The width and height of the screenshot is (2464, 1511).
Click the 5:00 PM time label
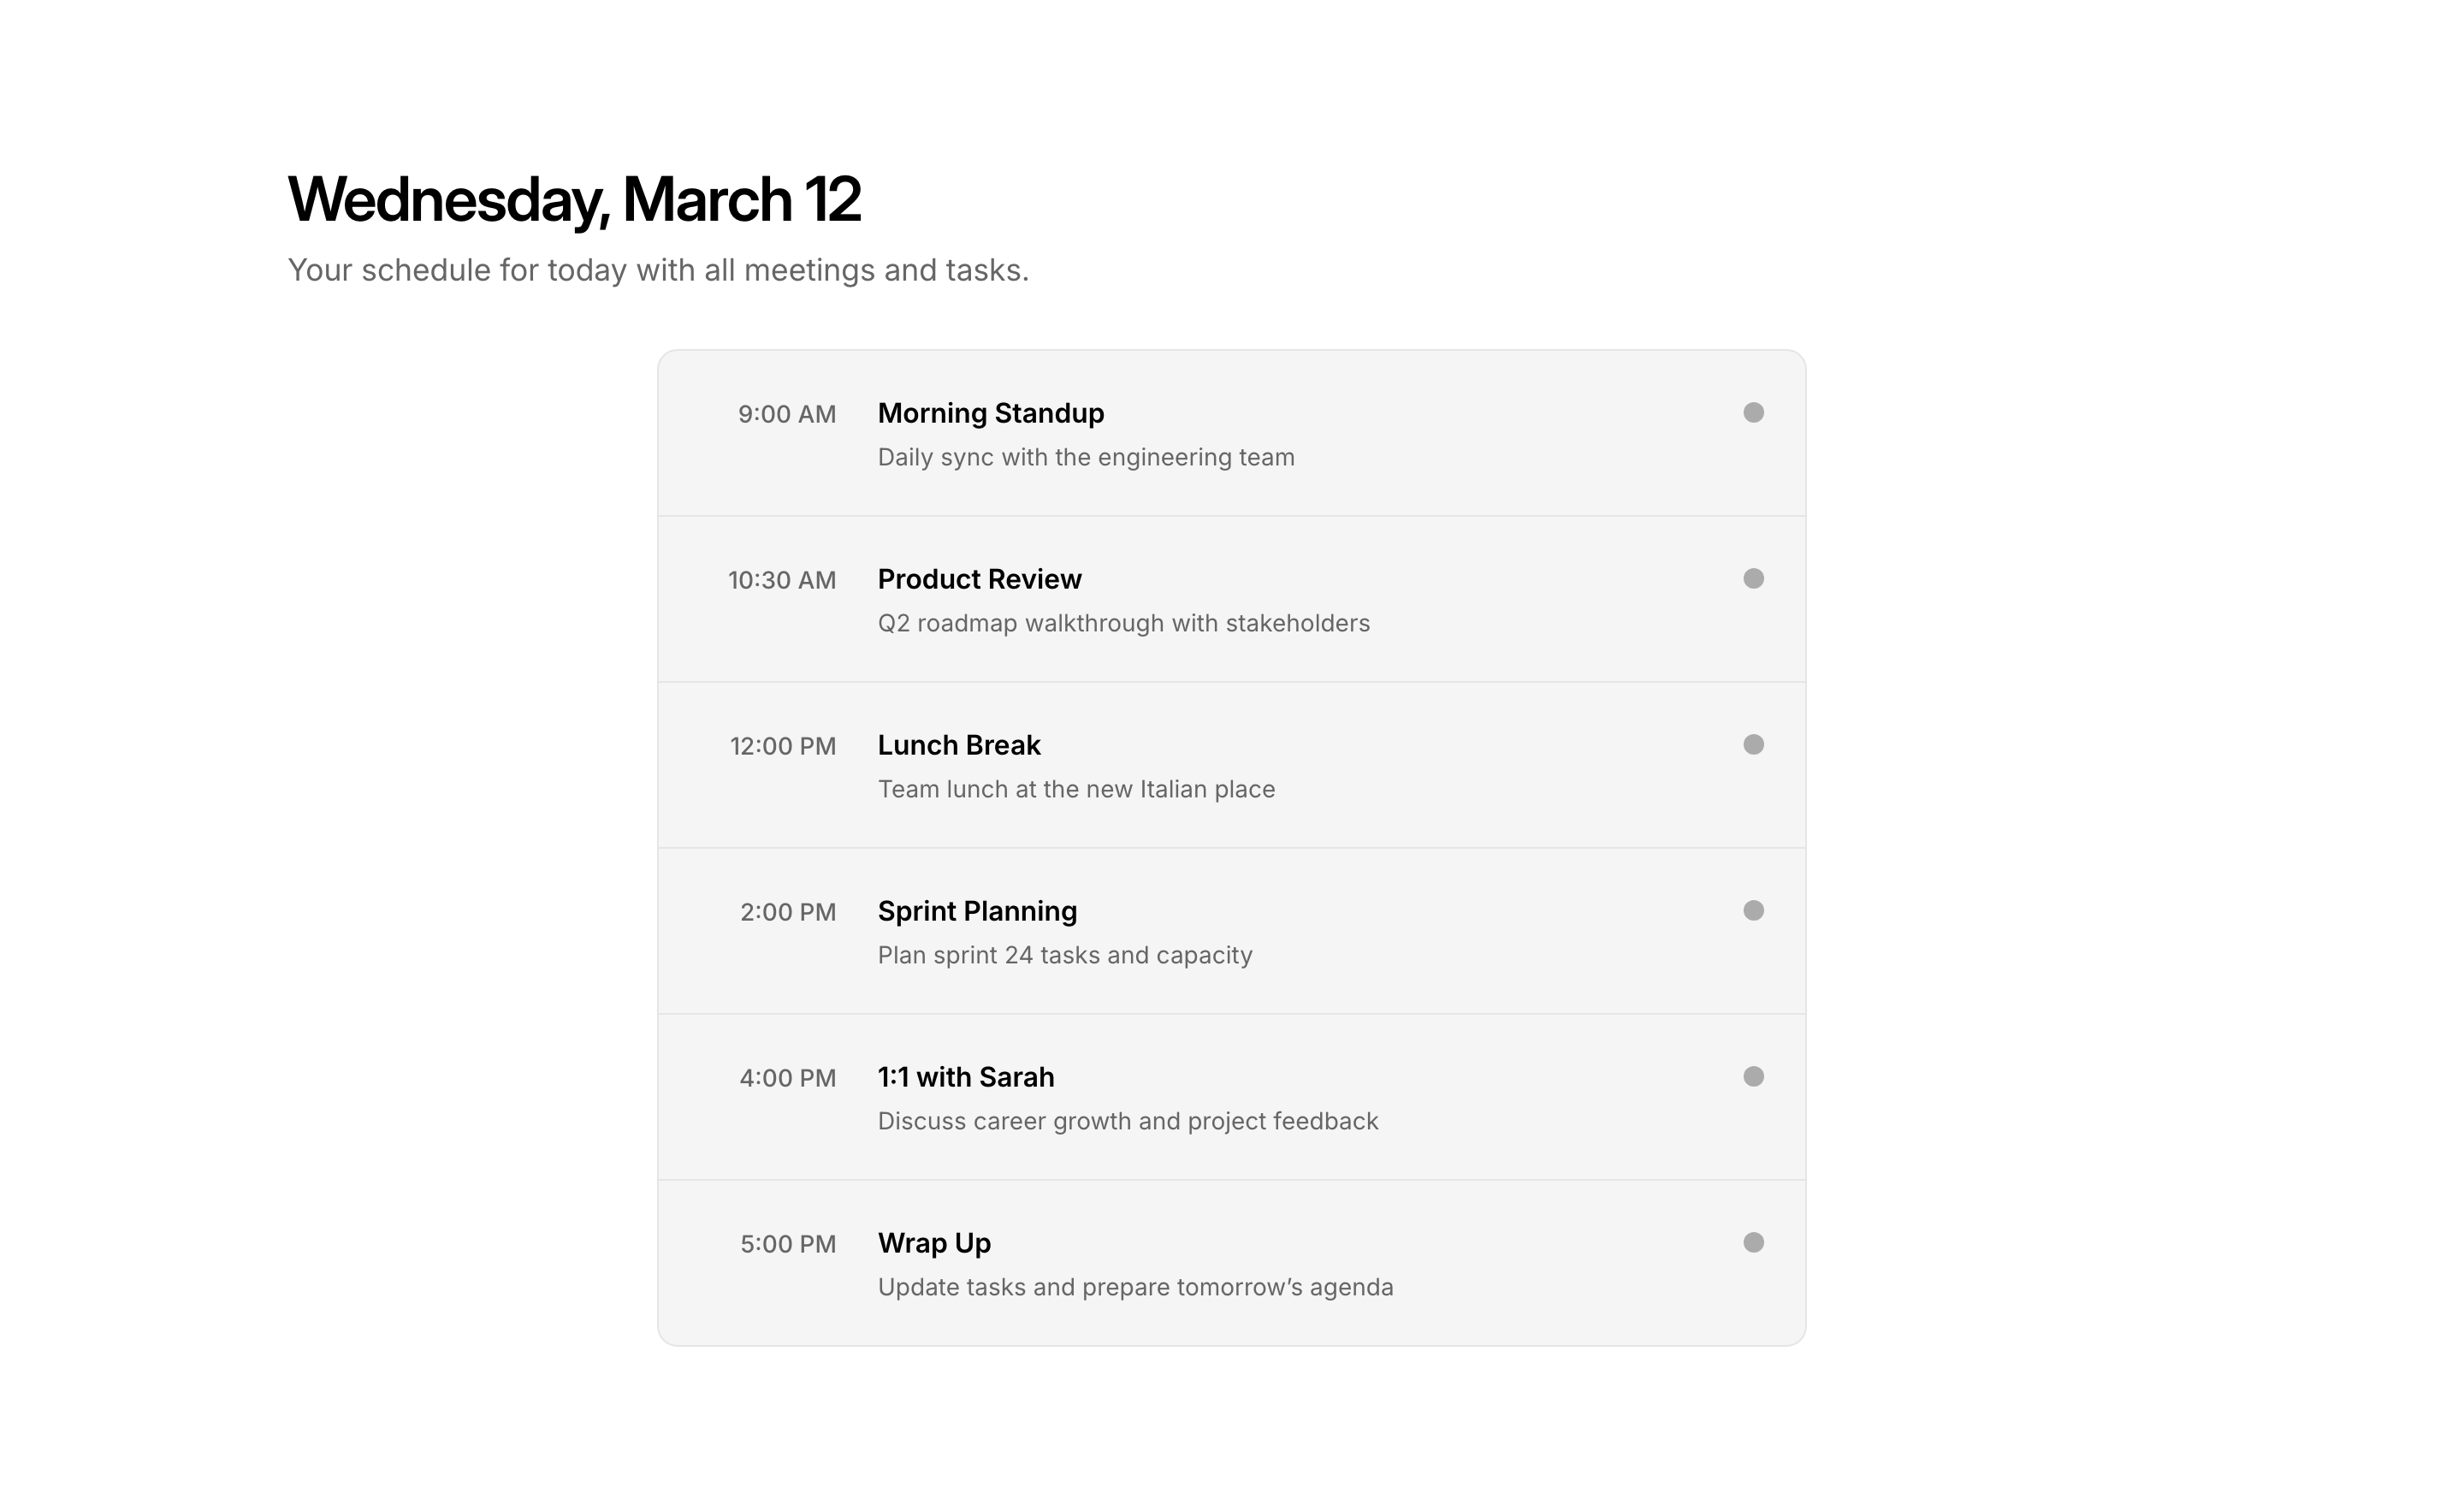tap(787, 1244)
